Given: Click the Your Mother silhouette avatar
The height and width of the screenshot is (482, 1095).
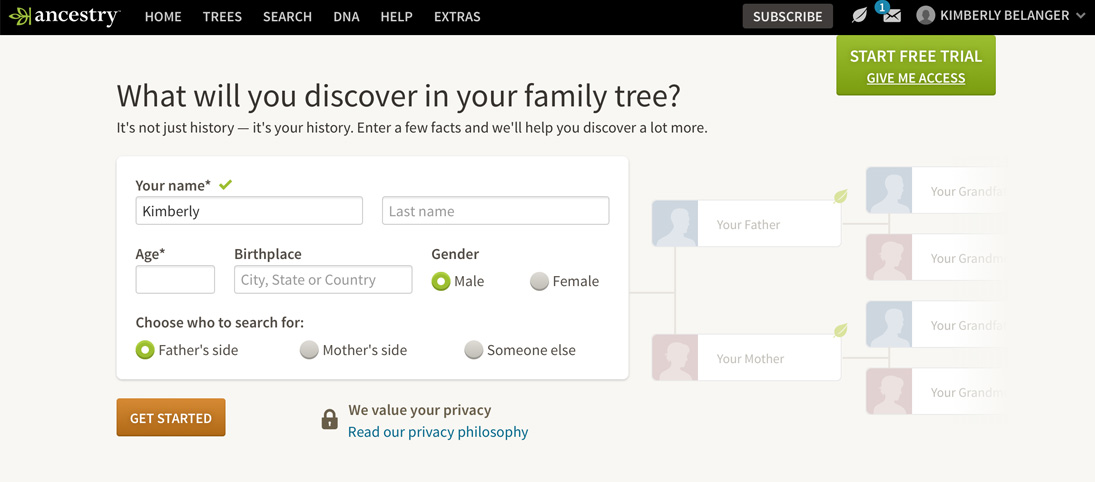Looking at the screenshot, I should 675,358.
